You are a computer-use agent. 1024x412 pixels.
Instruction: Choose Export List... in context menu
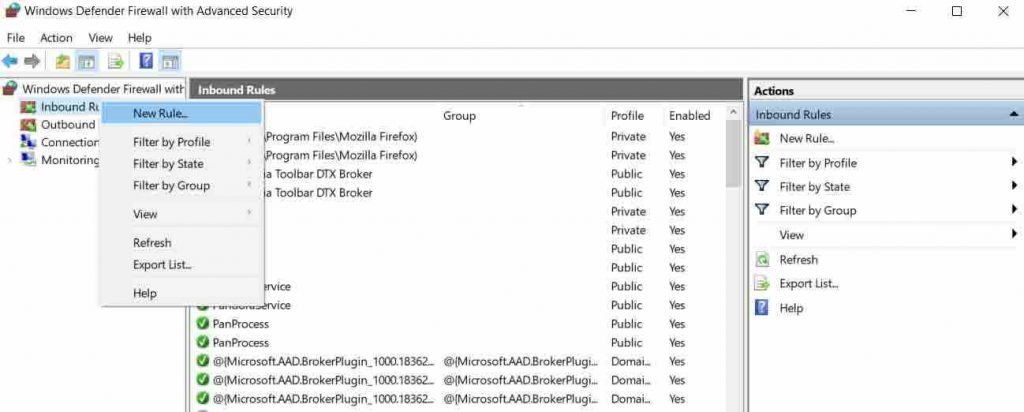[x=182, y=264]
